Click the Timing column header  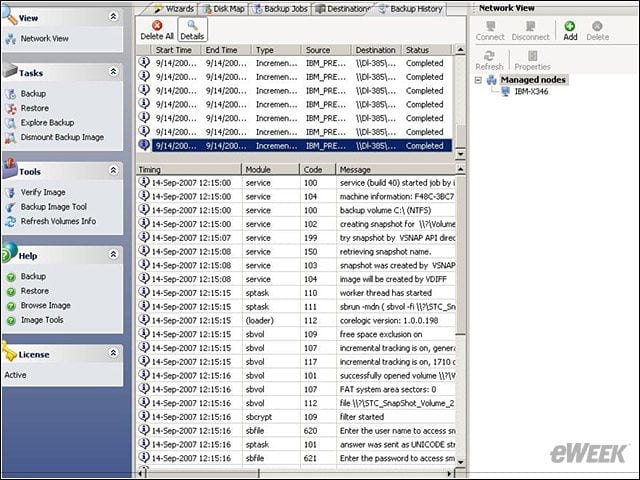(189, 169)
